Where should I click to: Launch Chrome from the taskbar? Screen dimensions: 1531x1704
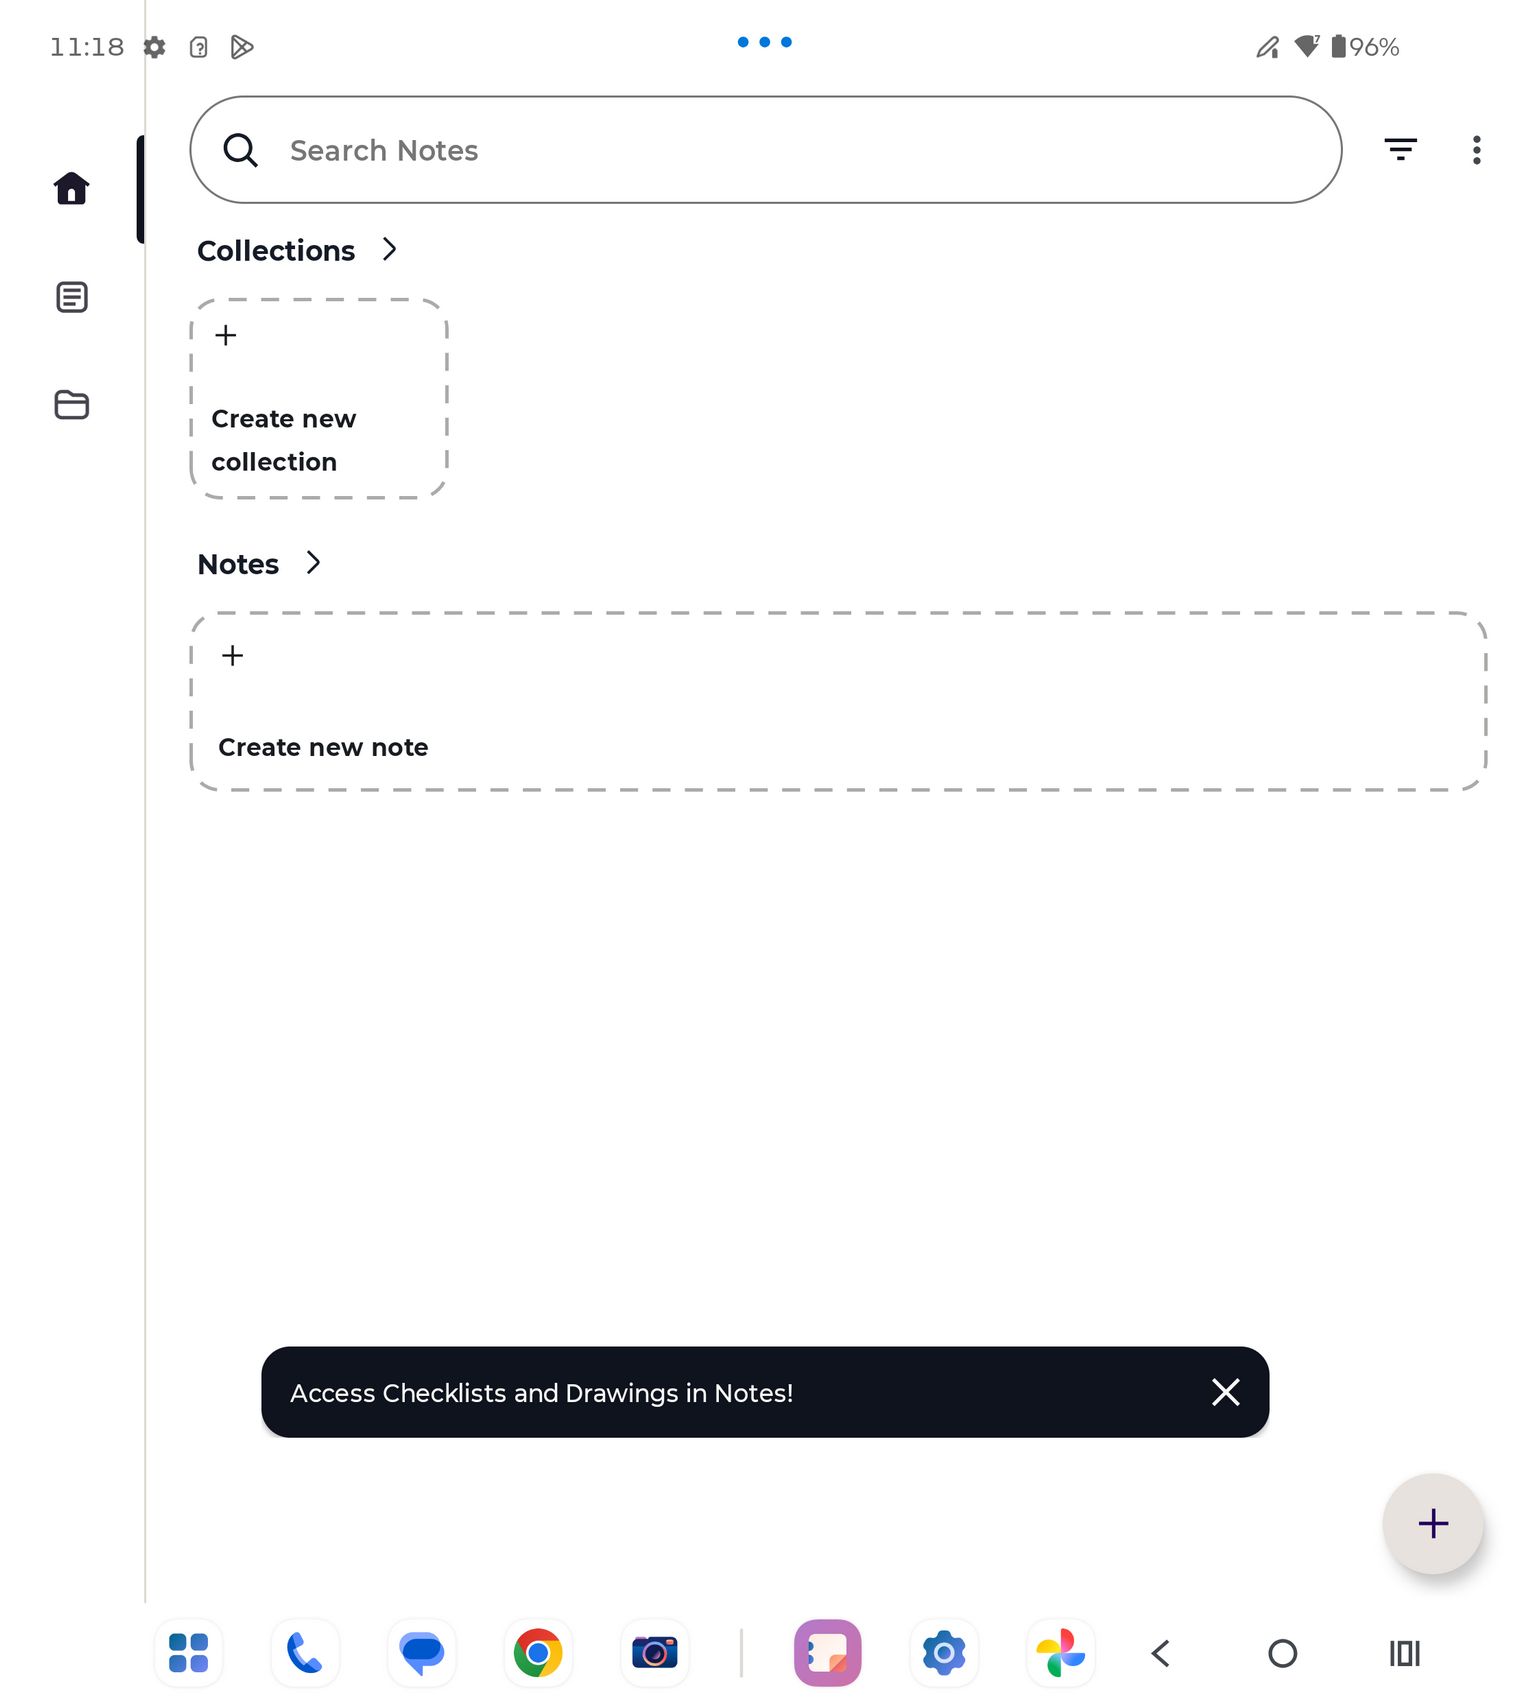[x=538, y=1652]
